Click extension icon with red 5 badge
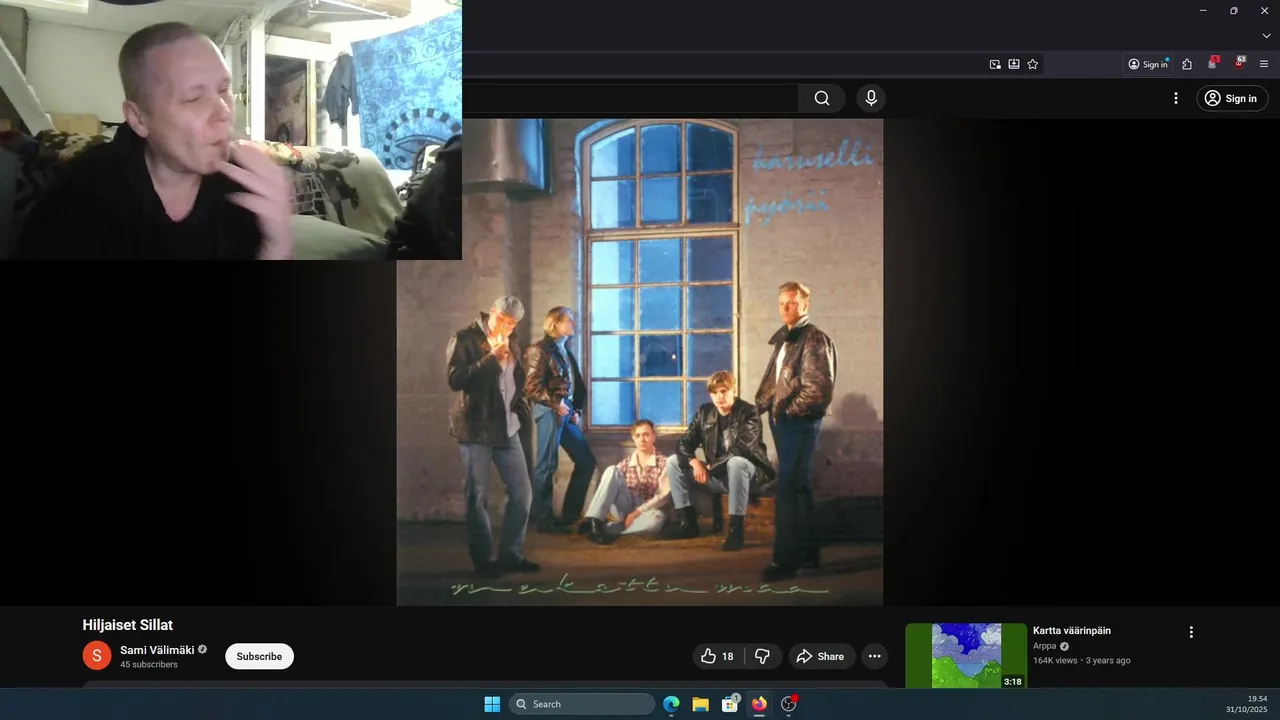The width and height of the screenshot is (1280, 720). pos(1213,64)
